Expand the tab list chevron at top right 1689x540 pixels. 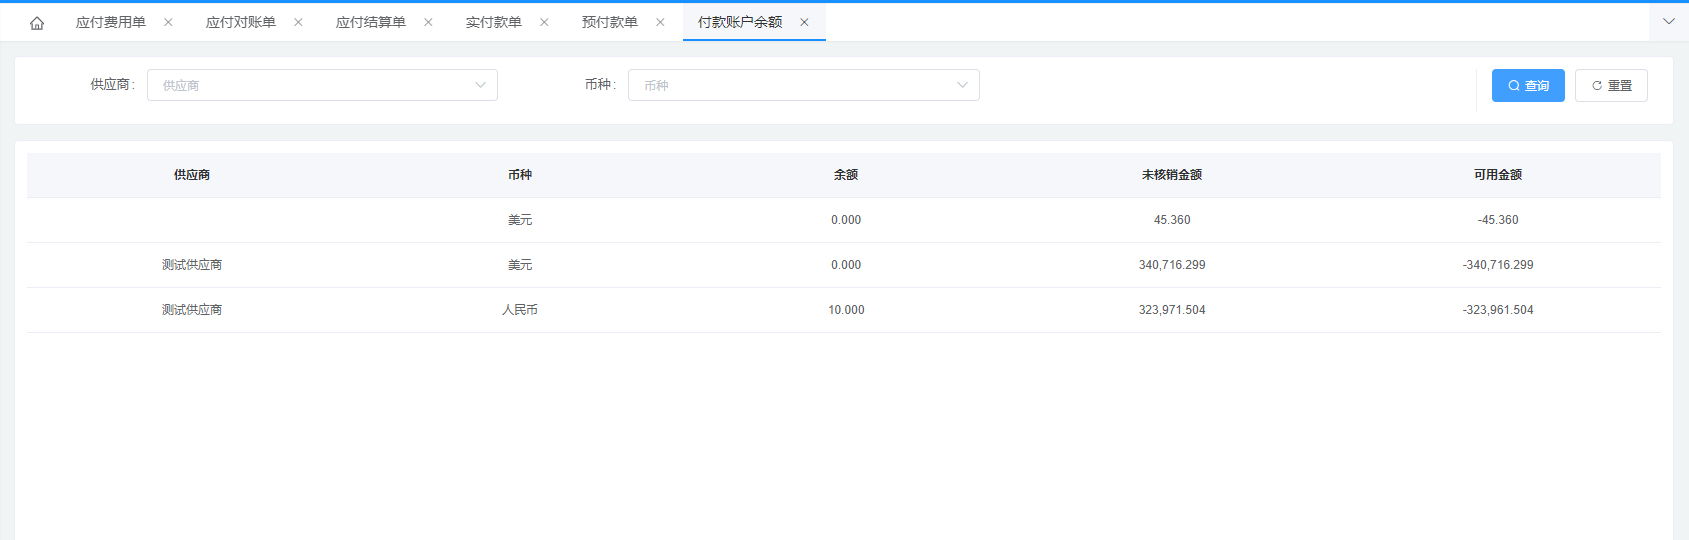tap(1668, 21)
